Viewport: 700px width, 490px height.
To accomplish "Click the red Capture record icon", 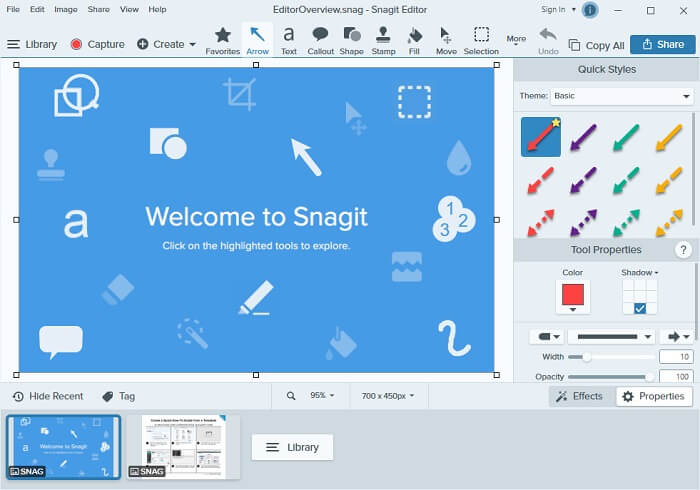I will point(76,44).
